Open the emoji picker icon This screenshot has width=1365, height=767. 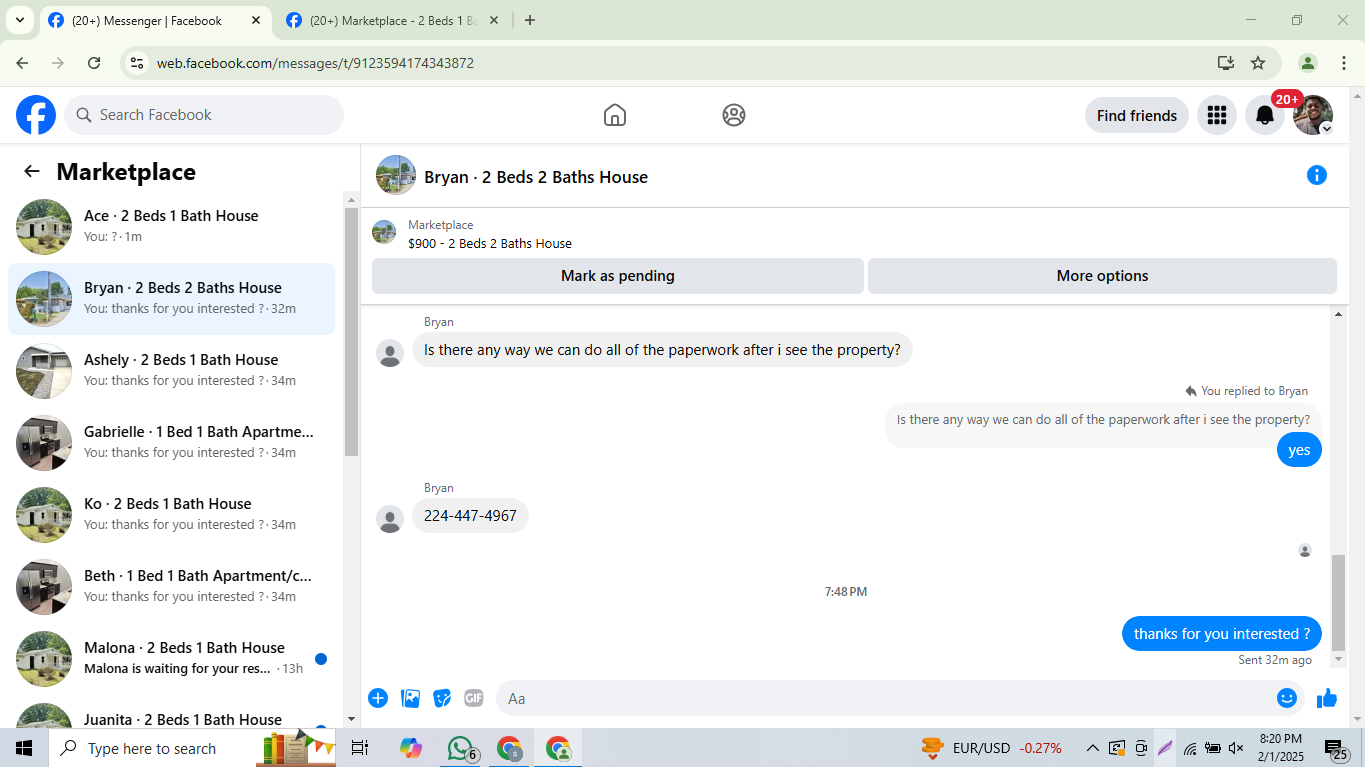pyautogui.click(x=1287, y=698)
